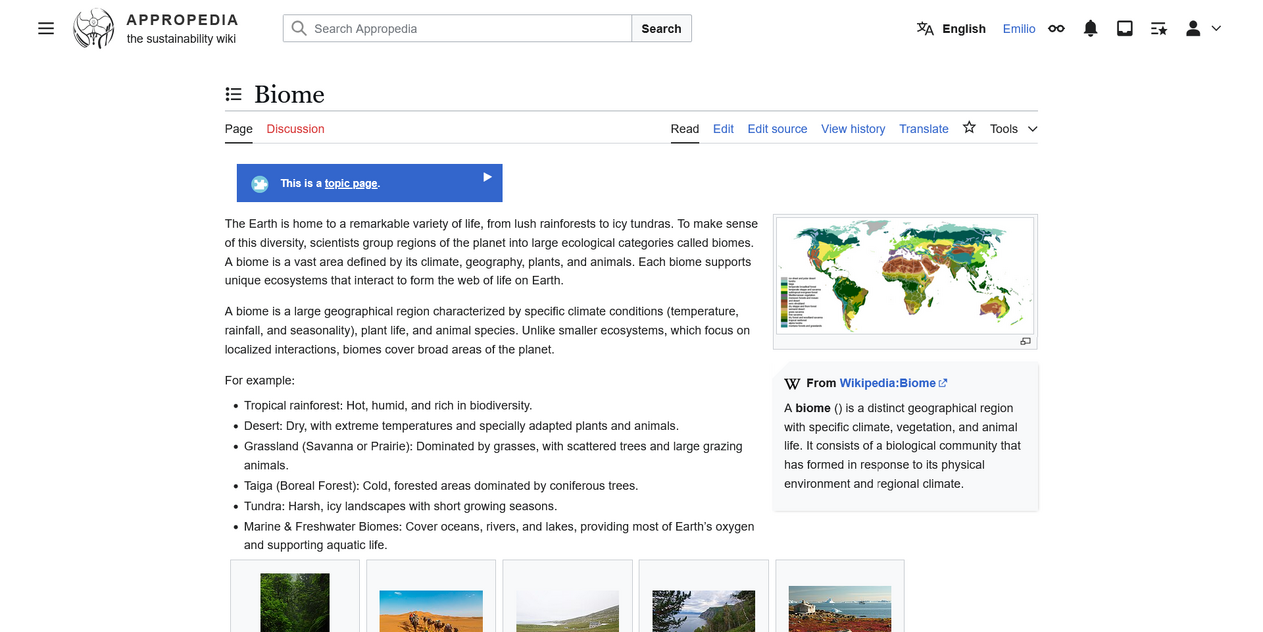Expand the user account menu
Screen dimensions: 1263x632
1203,28
